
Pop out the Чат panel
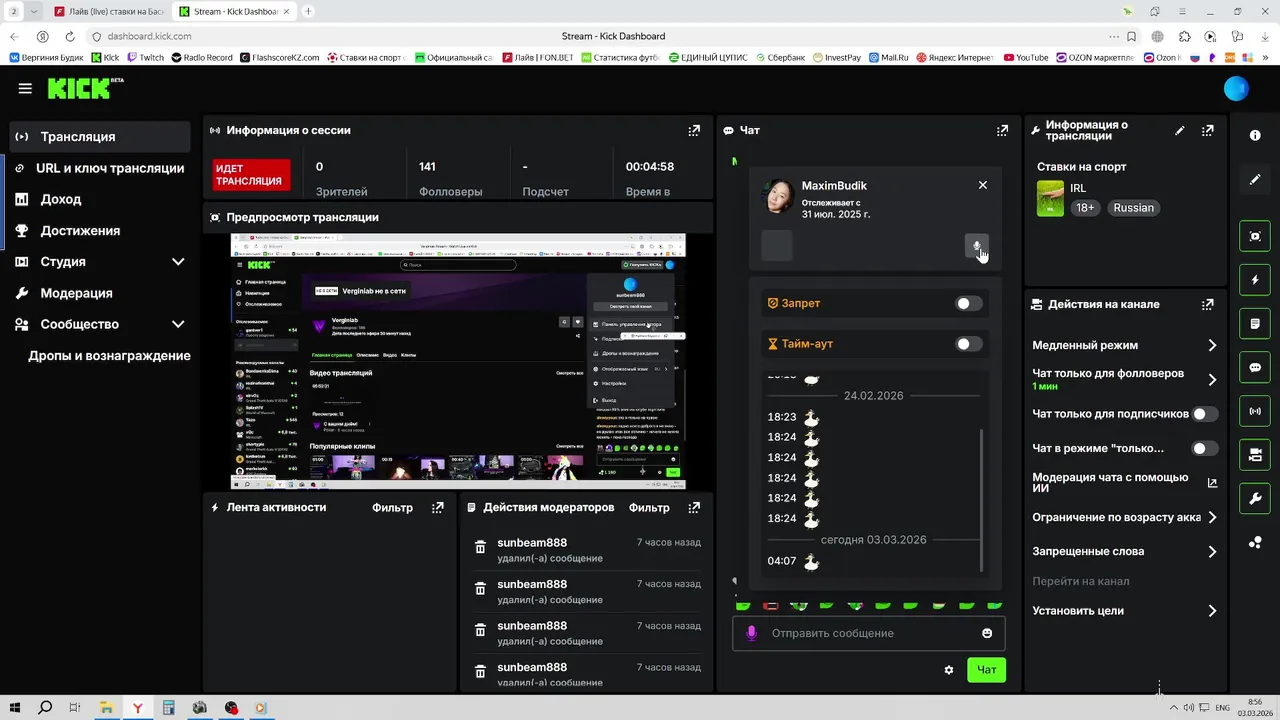coord(1002,130)
